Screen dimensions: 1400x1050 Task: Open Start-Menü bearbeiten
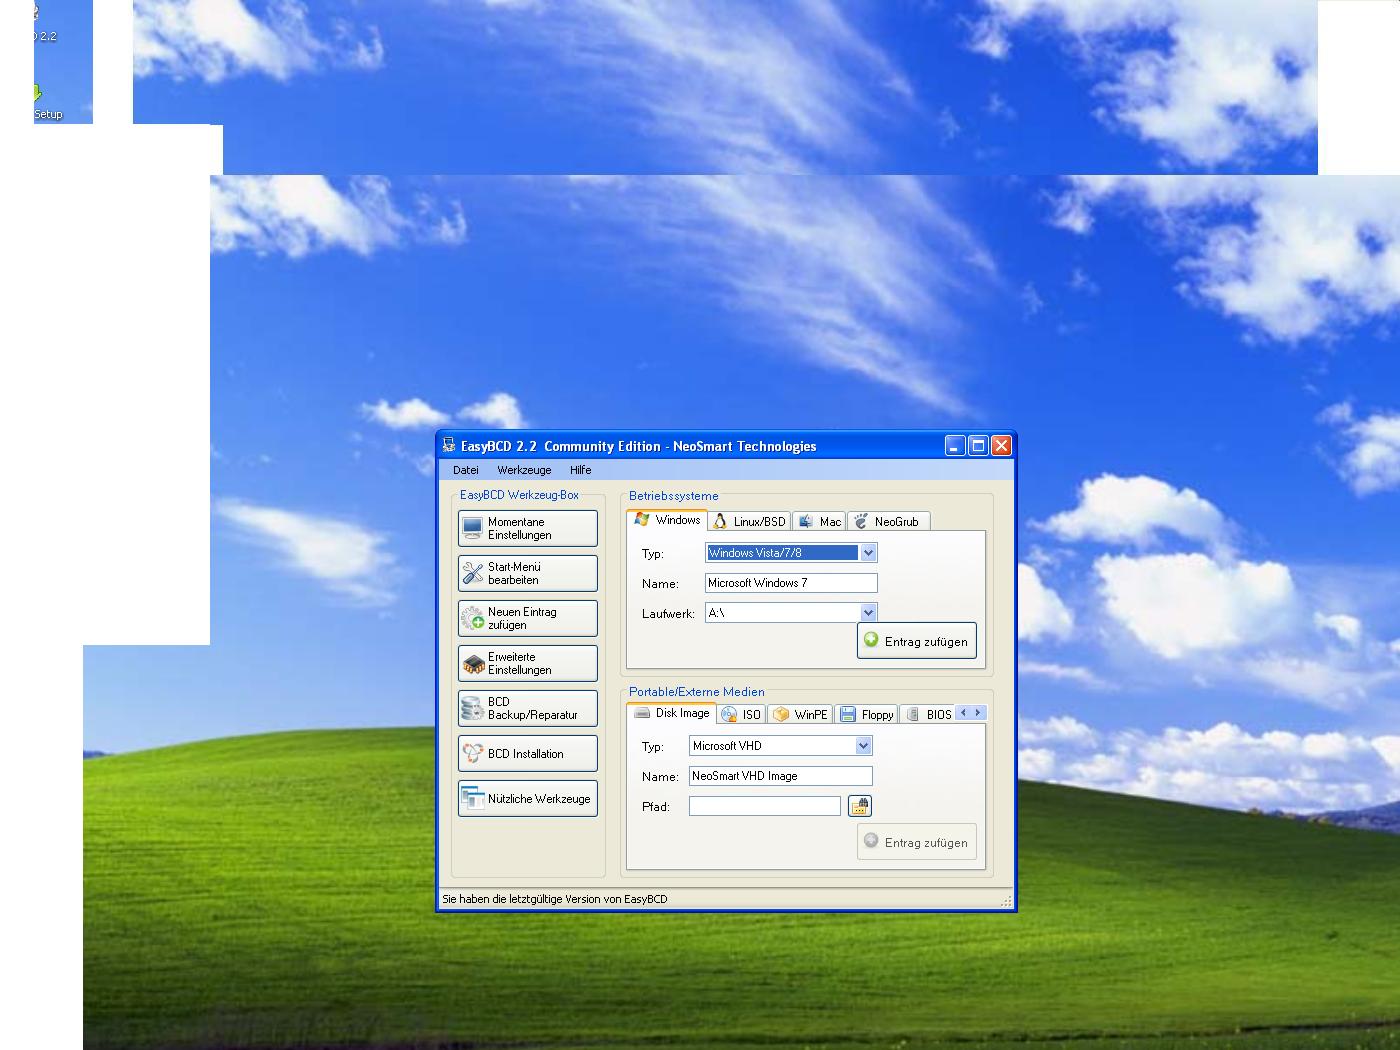[x=528, y=573]
